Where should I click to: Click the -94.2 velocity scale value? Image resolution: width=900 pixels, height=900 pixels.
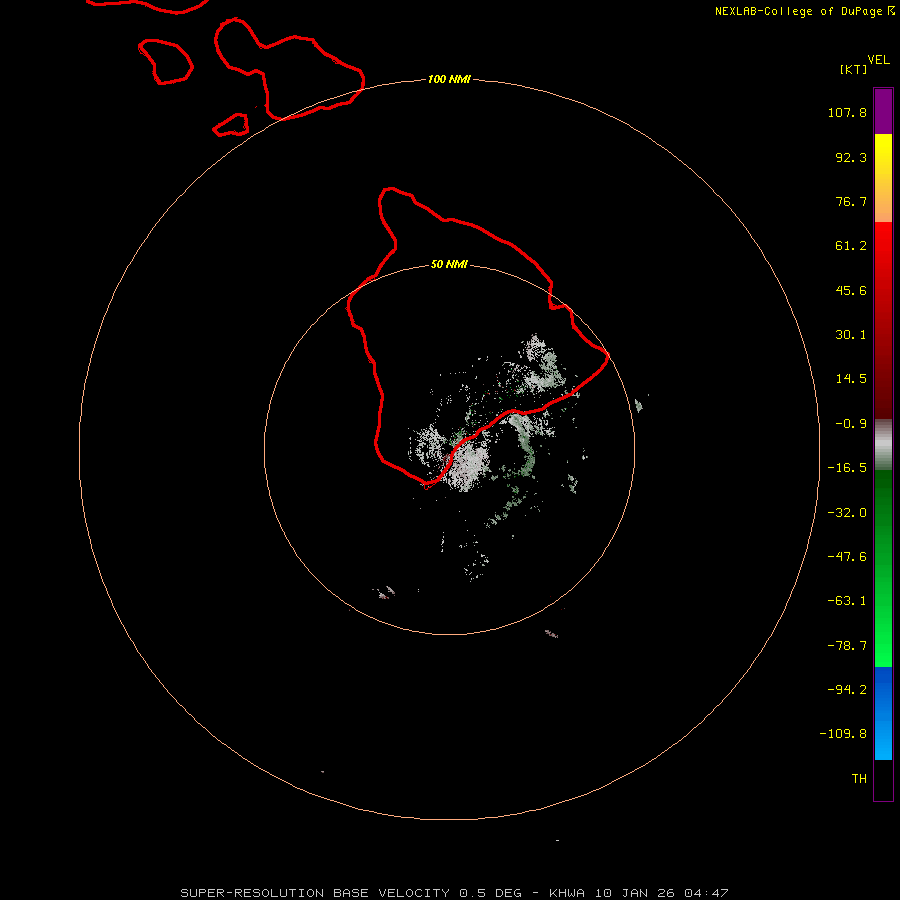(x=847, y=690)
